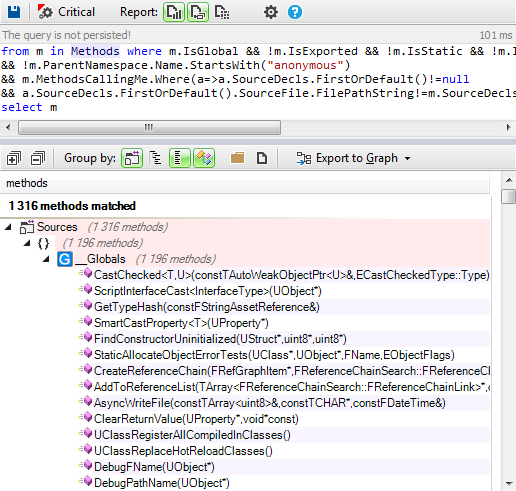
Task: Toggle the second Report list option
Action: coord(198,12)
